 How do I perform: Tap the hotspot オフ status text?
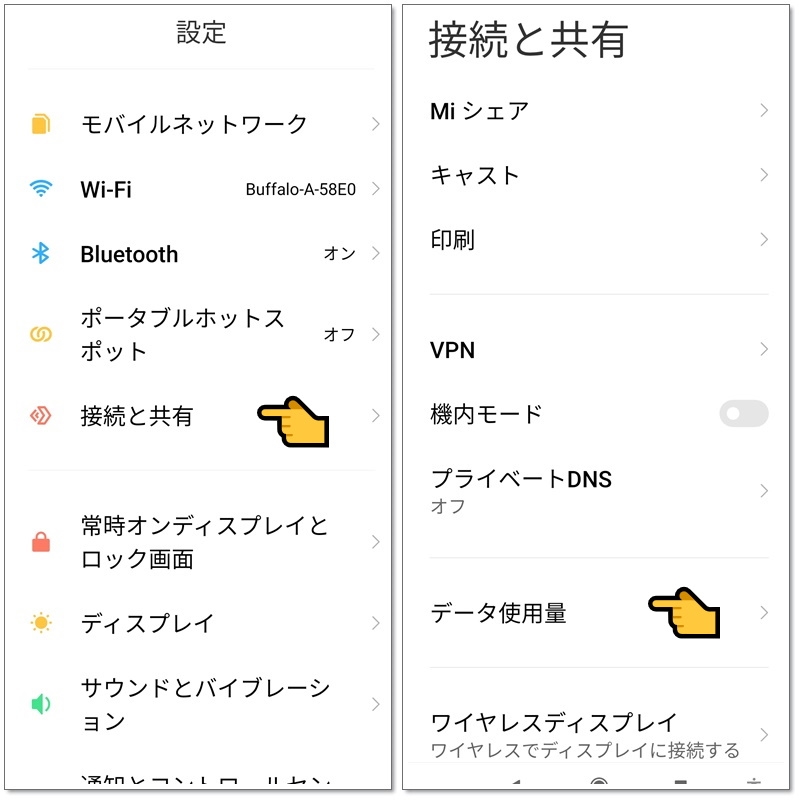coord(339,334)
